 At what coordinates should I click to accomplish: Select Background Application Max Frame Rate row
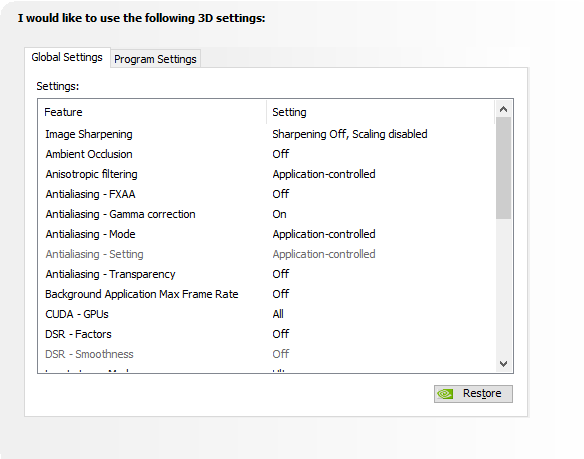[x=267, y=294]
